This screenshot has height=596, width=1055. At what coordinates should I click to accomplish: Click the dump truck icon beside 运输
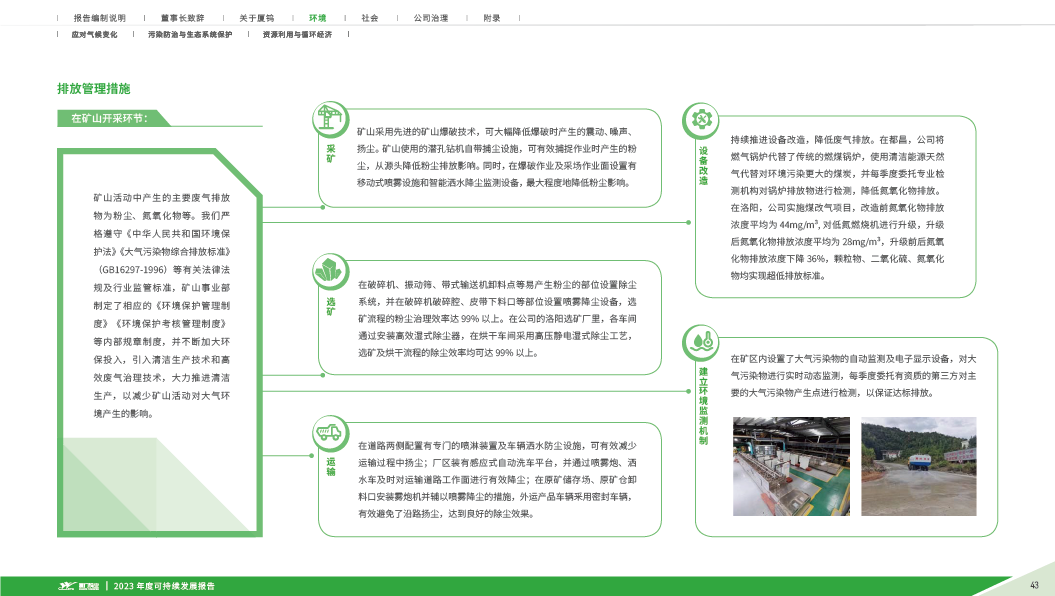(328, 433)
